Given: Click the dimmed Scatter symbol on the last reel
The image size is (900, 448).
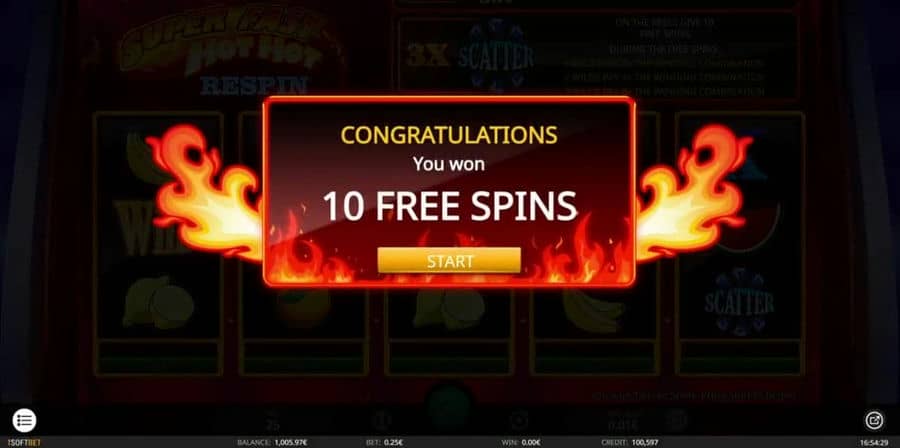Looking at the screenshot, I should pos(739,302).
